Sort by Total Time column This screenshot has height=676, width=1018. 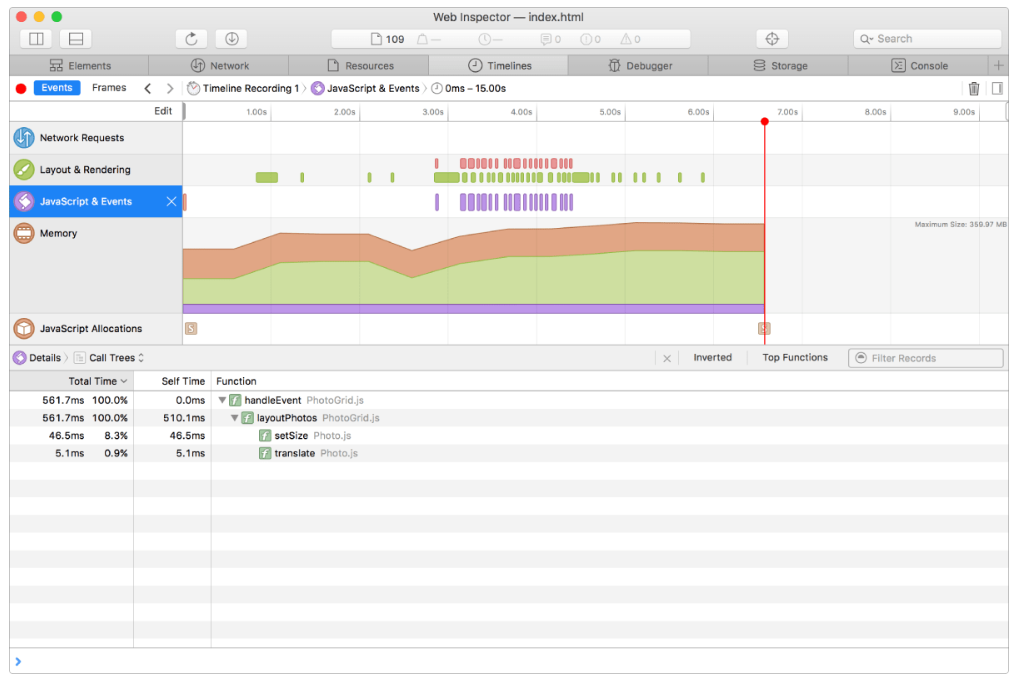[x=71, y=381]
